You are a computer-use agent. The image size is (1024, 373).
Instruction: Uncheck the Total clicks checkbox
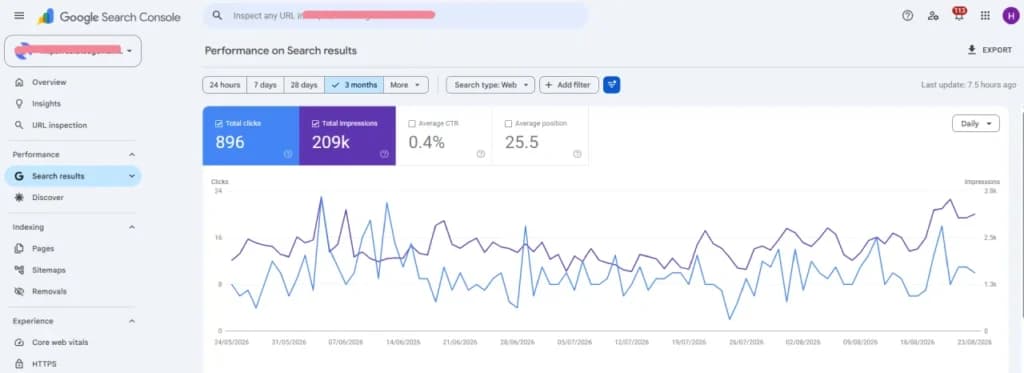coord(219,123)
